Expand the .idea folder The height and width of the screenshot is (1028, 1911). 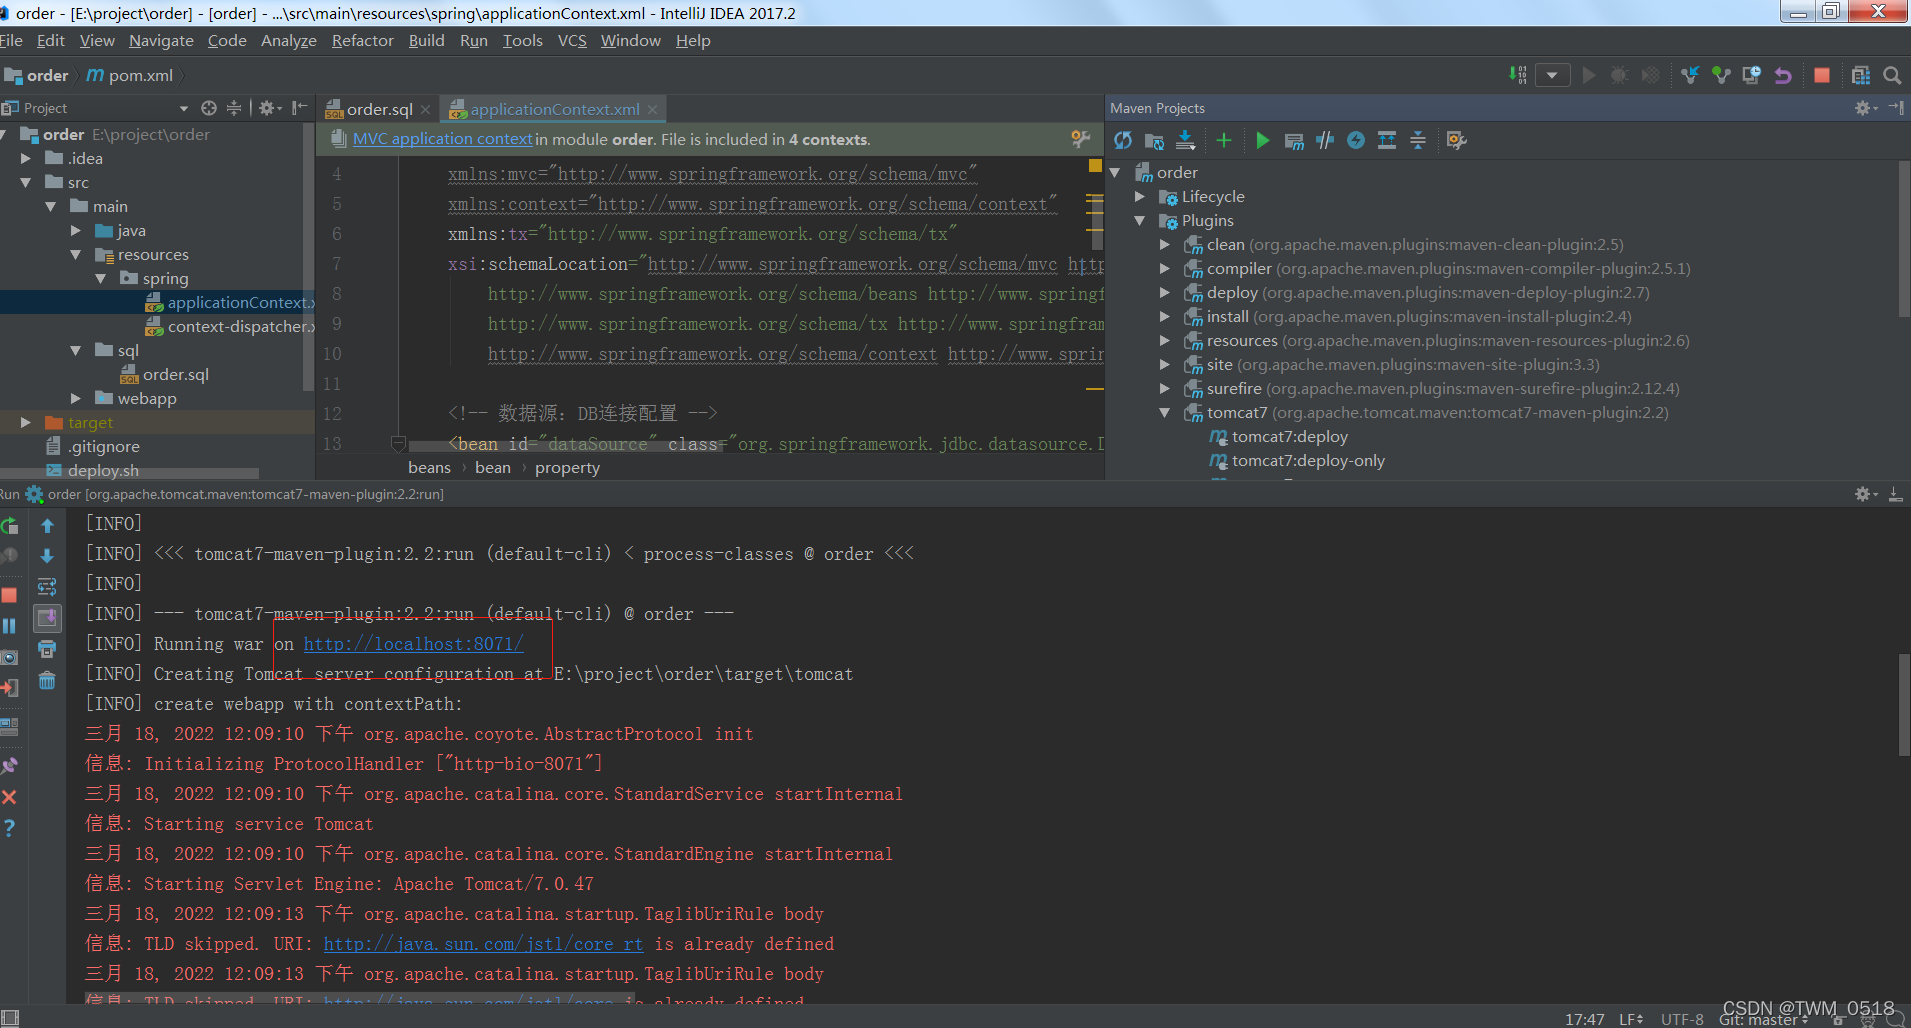point(26,158)
